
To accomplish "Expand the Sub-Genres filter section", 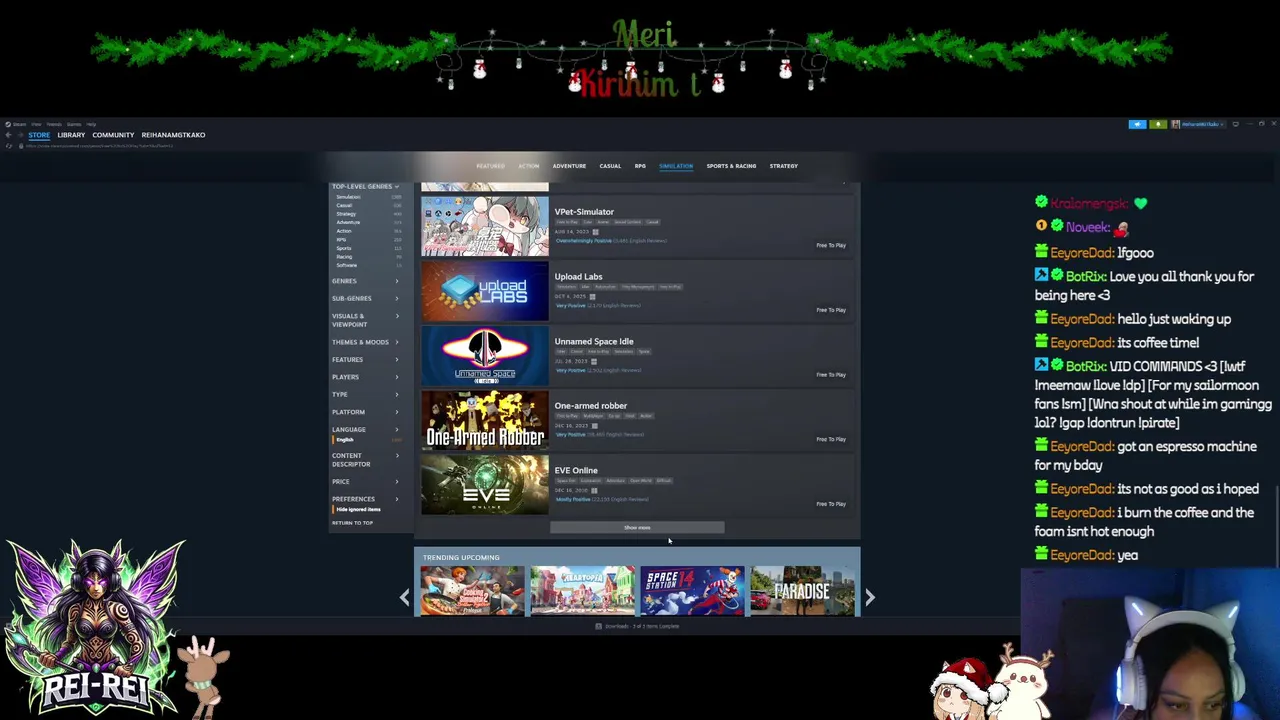I will point(365,298).
